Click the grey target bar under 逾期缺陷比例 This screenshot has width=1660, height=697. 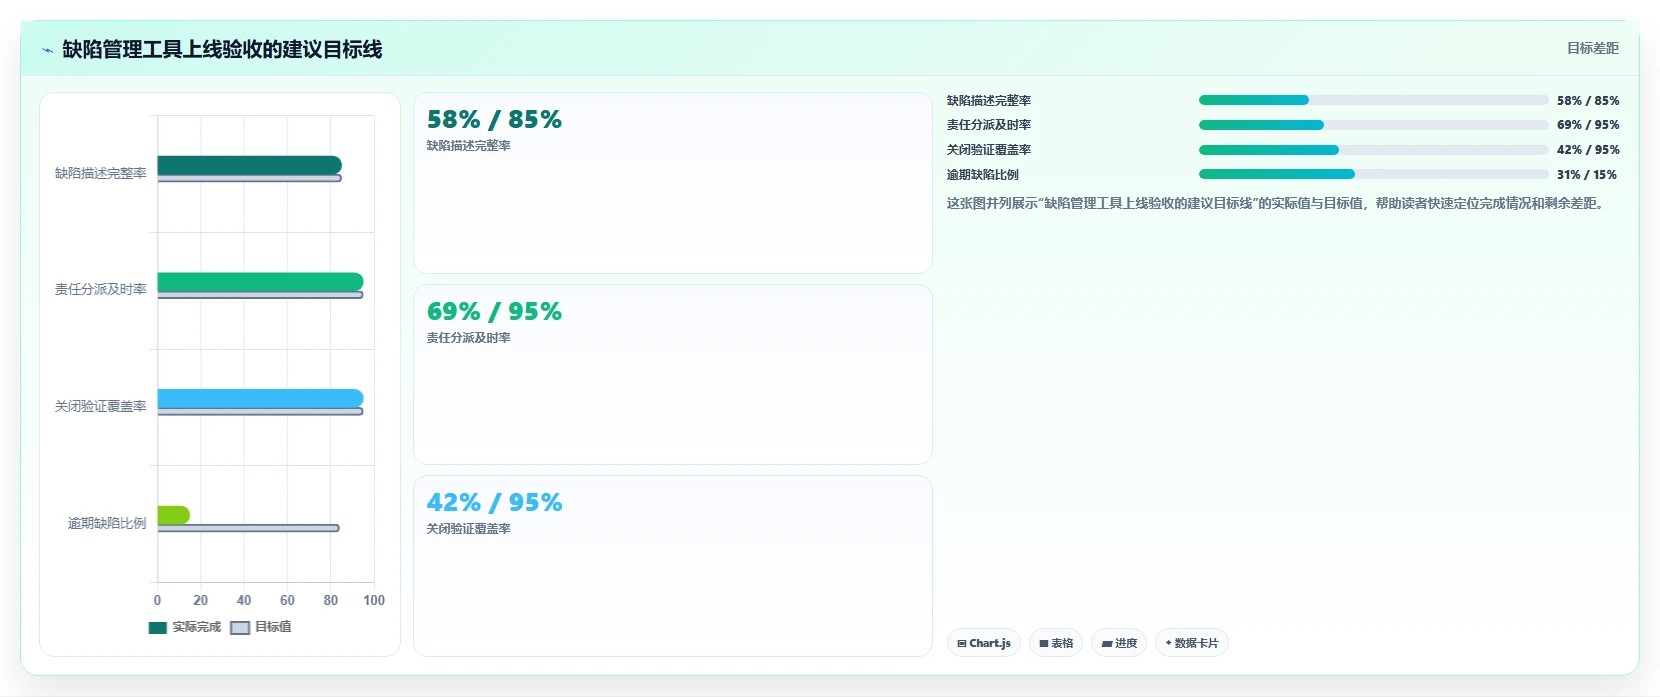[x=248, y=528]
